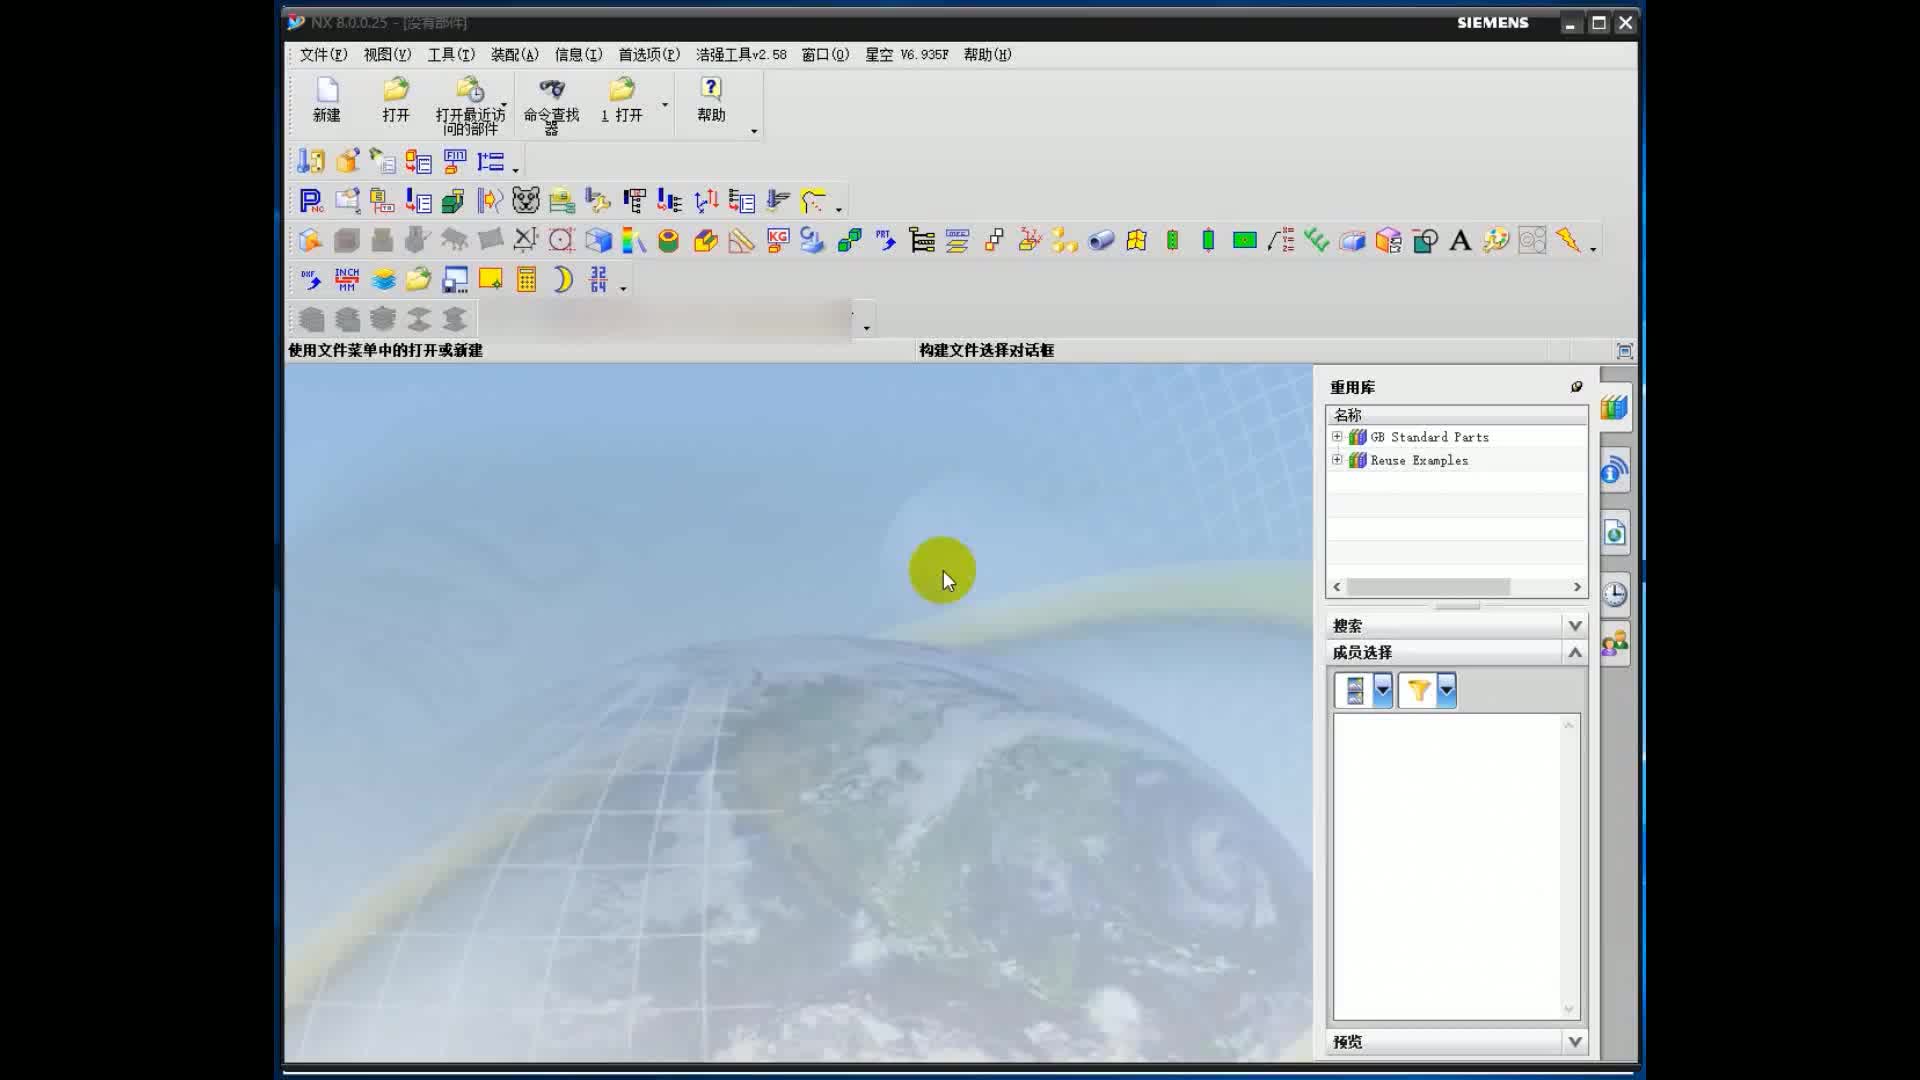The width and height of the screenshot is (1920, 1080).
Task: Open the 文件(F) menu
Action: [323, 55]
